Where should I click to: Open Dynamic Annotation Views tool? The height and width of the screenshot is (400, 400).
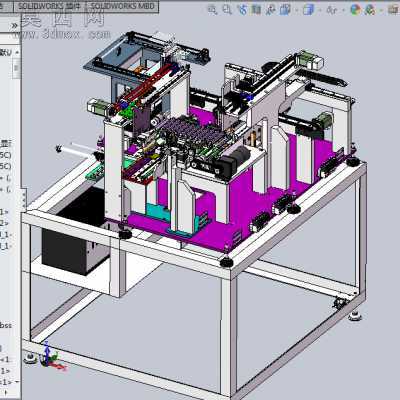click(271, 10)
